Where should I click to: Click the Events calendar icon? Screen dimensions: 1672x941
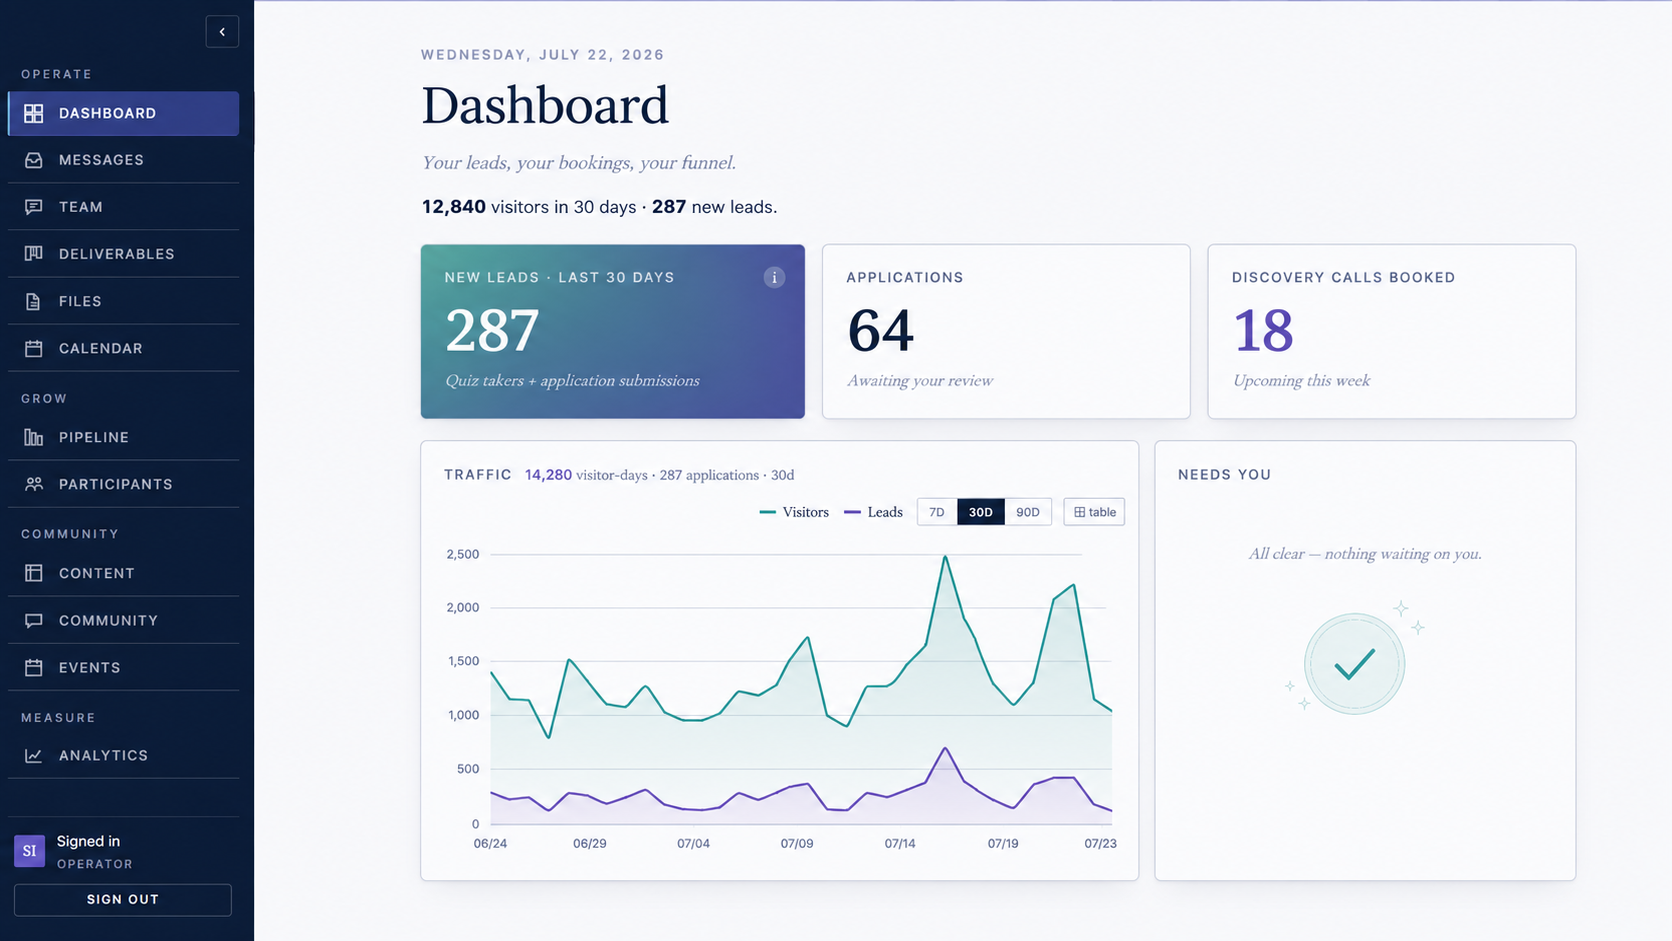(34, 667)
